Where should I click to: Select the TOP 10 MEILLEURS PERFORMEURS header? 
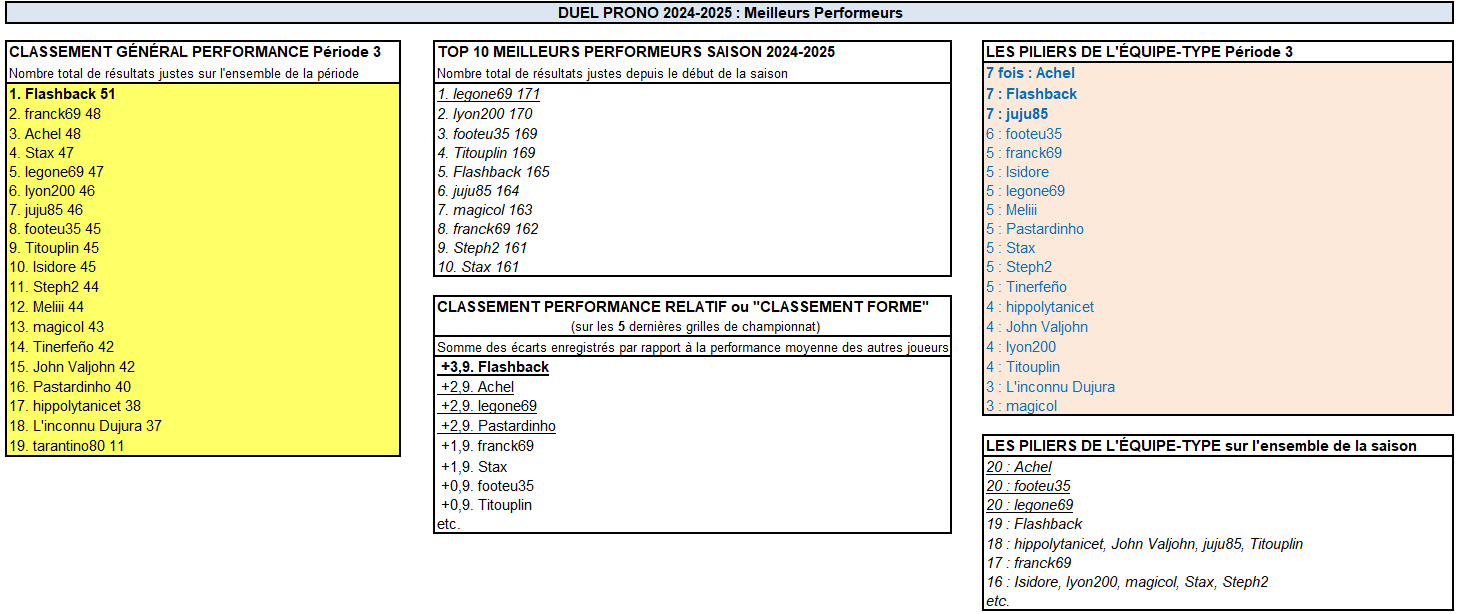coord(635,51)
